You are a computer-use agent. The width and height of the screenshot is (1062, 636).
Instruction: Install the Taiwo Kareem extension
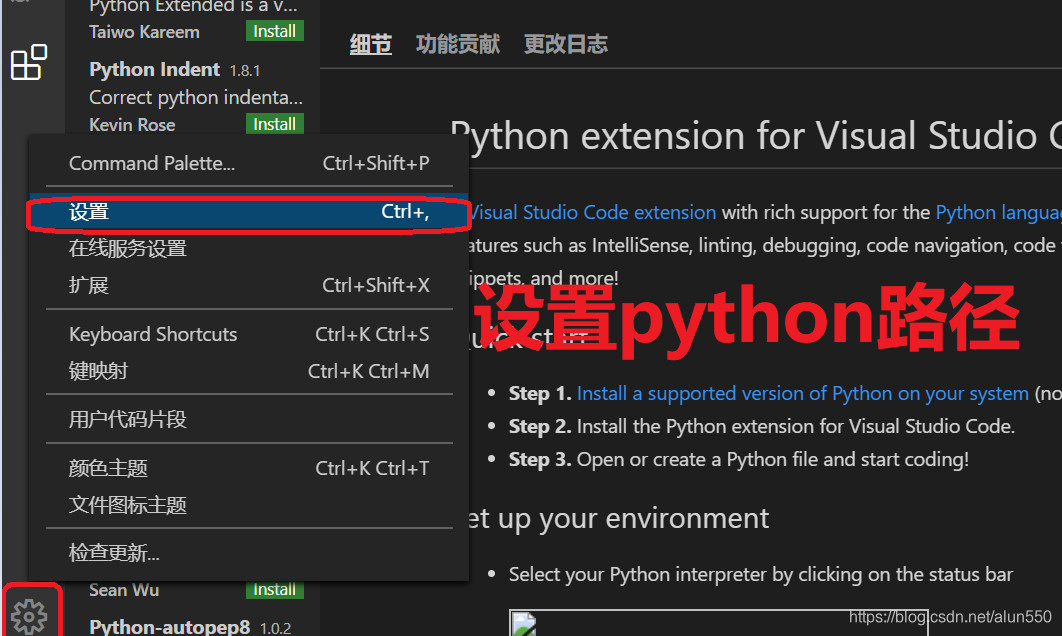(x=274, y=31)
